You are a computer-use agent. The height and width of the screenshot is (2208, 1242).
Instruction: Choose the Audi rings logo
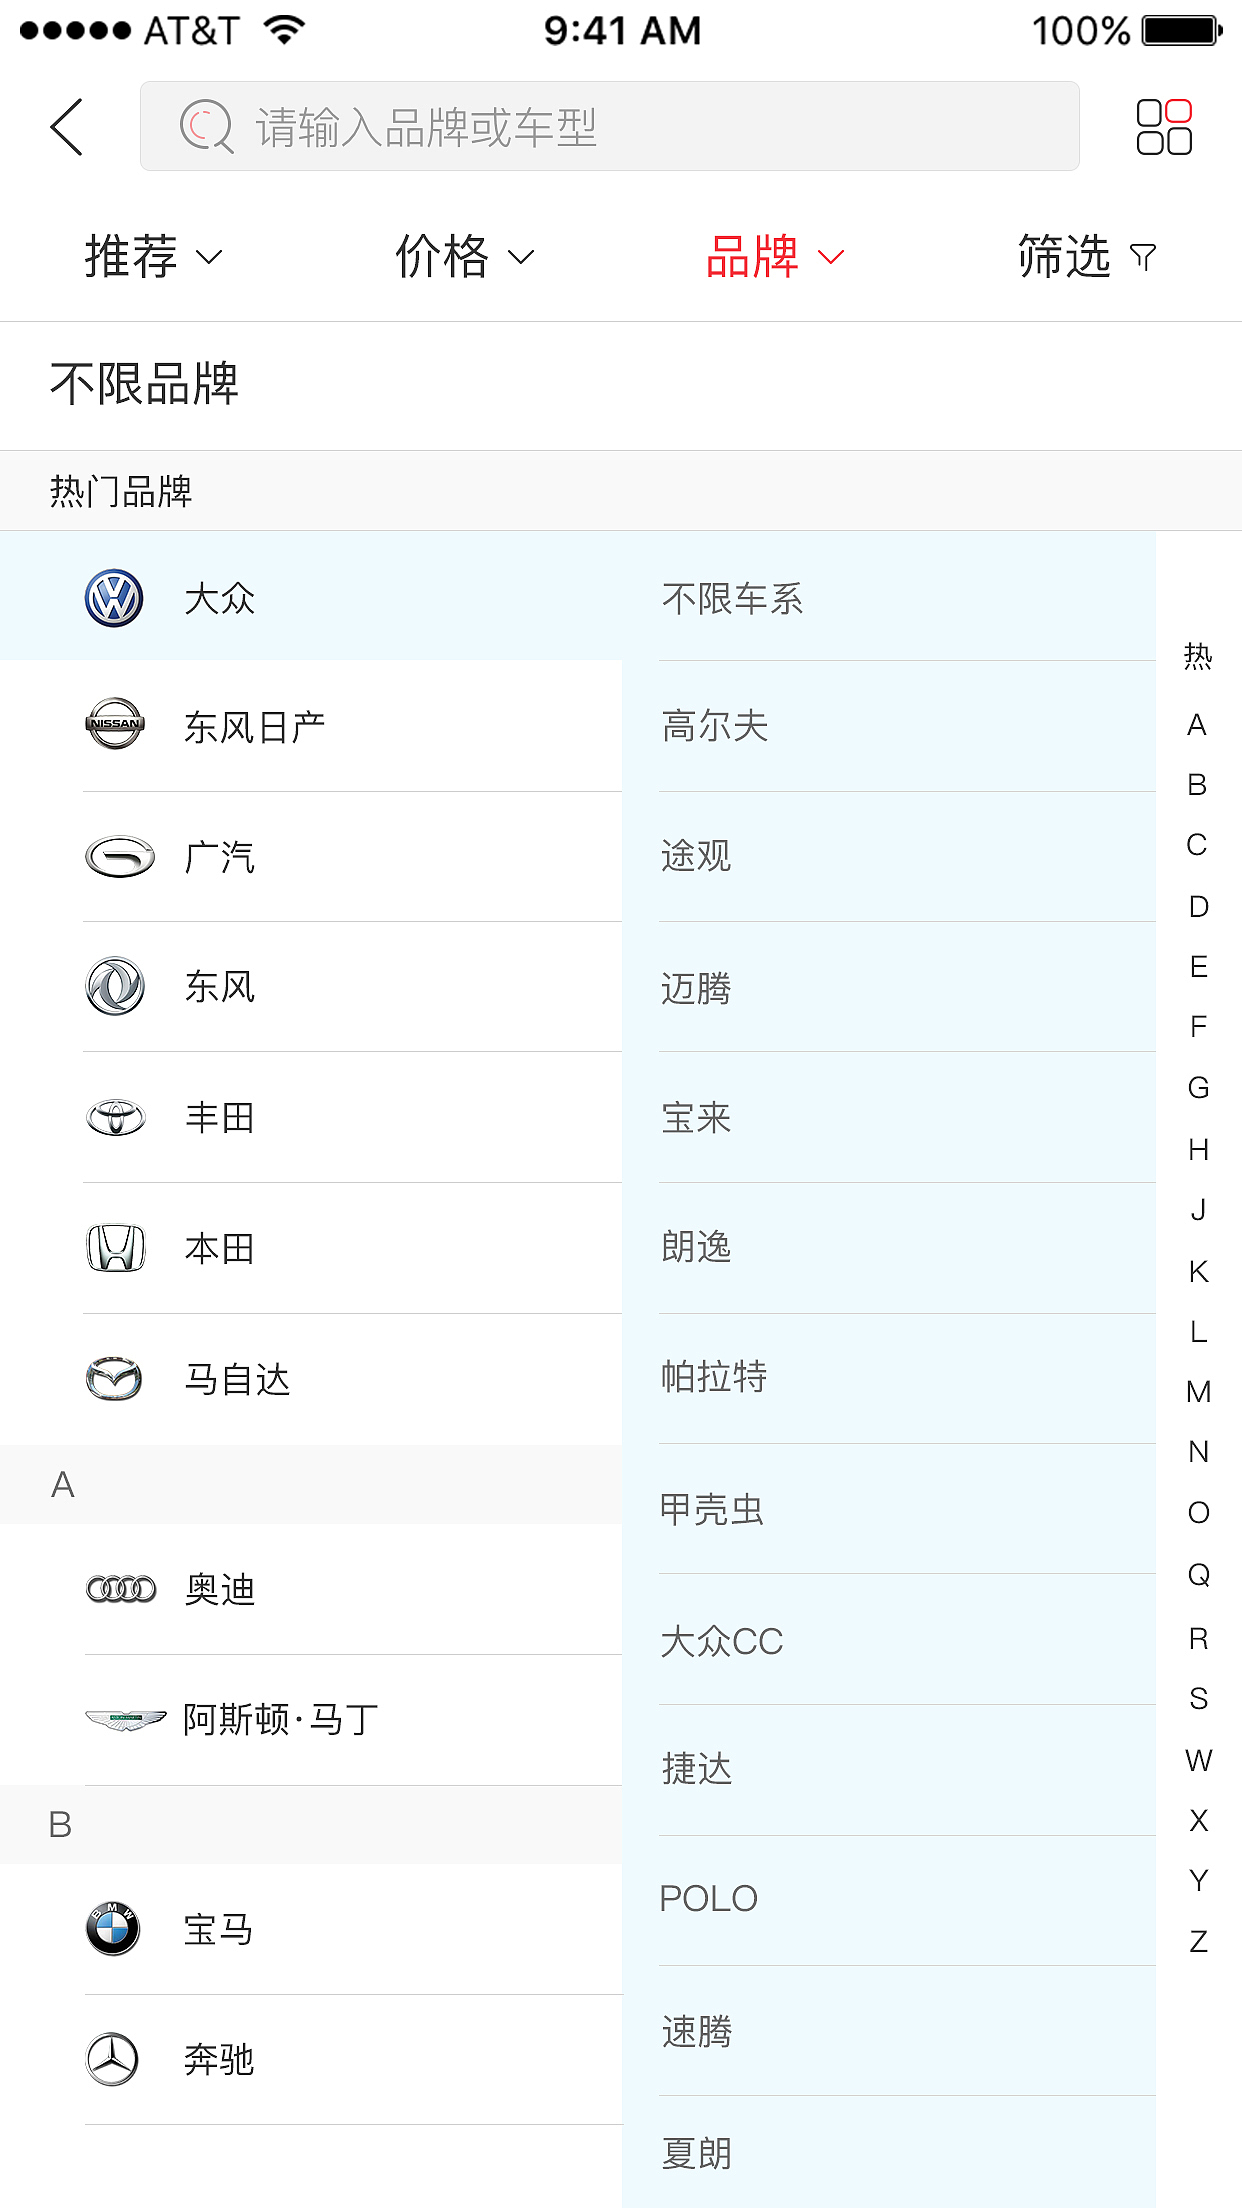pyautogui.click(x=121, y=1589)
